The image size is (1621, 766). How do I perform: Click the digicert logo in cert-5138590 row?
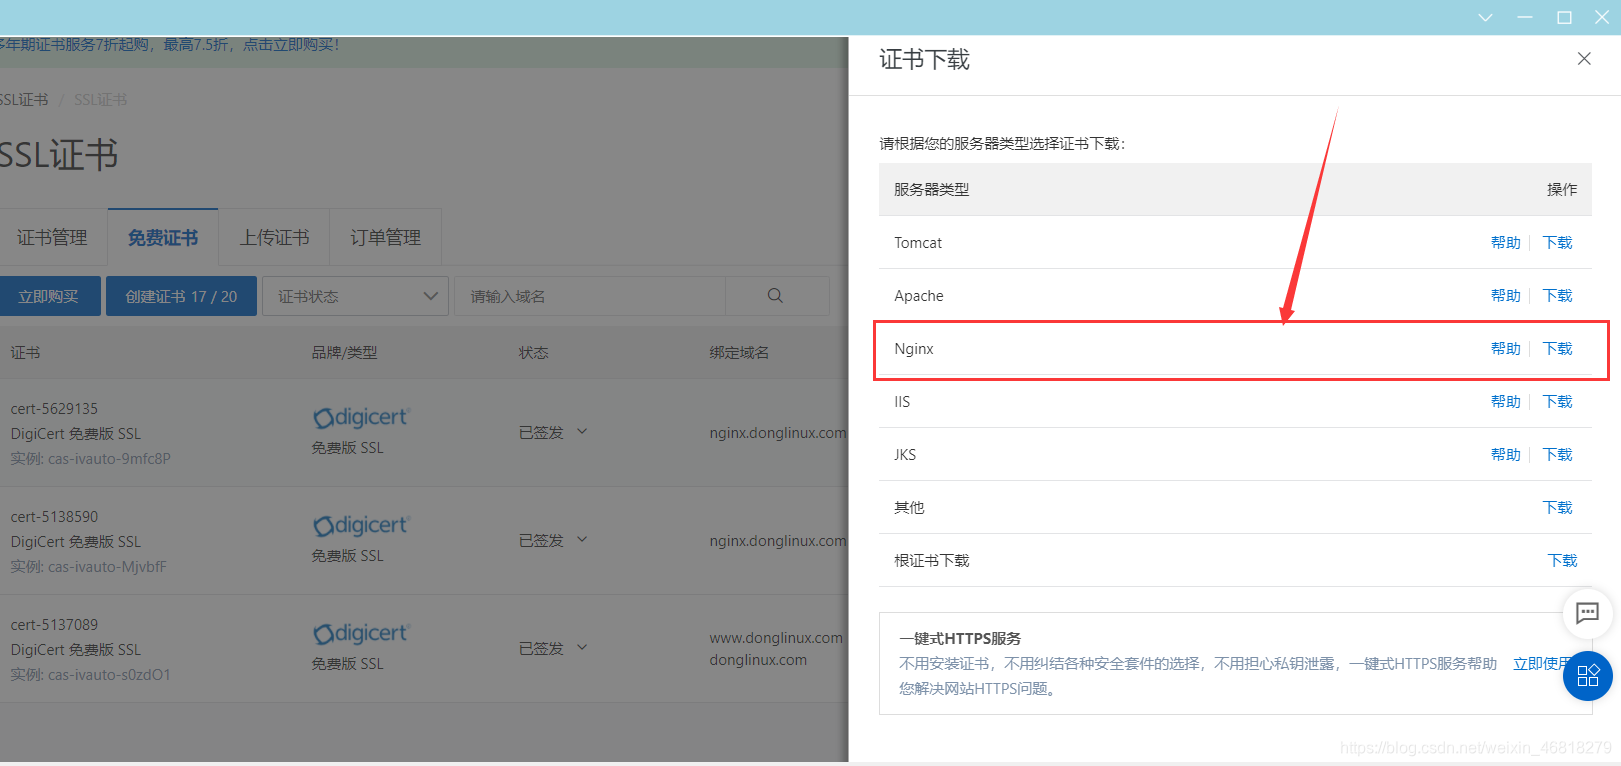coord(361,525)
